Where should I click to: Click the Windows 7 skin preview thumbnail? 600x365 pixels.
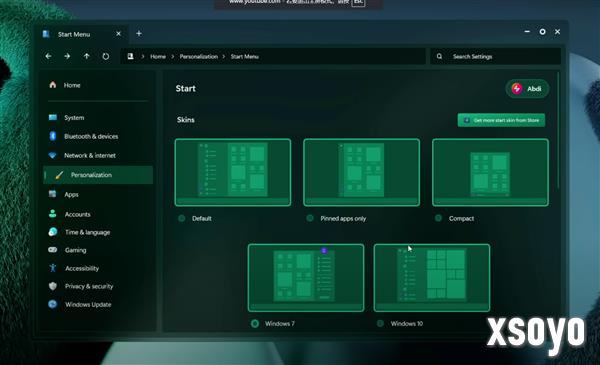click(x=306, y=278)
